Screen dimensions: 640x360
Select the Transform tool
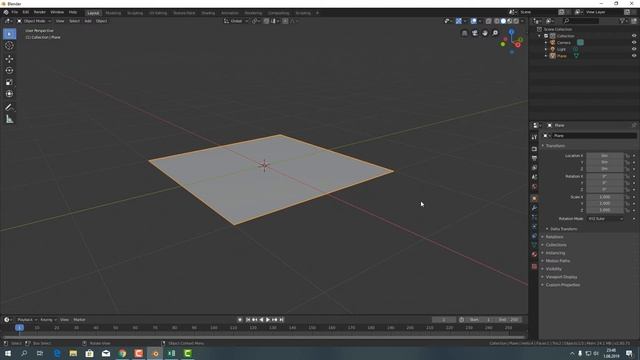click(x=9, y=94)
